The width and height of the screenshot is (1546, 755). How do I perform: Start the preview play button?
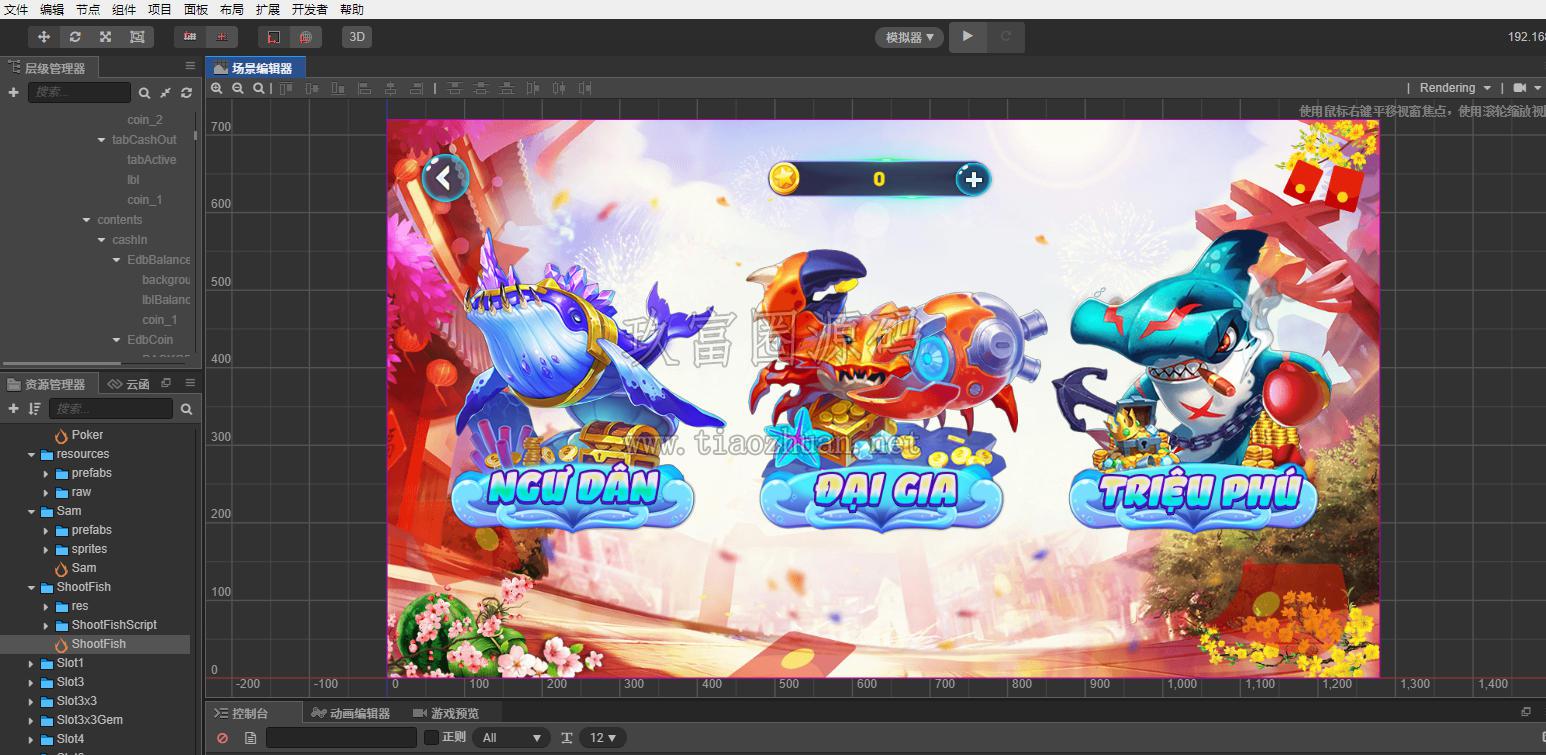tap(967, 37)
